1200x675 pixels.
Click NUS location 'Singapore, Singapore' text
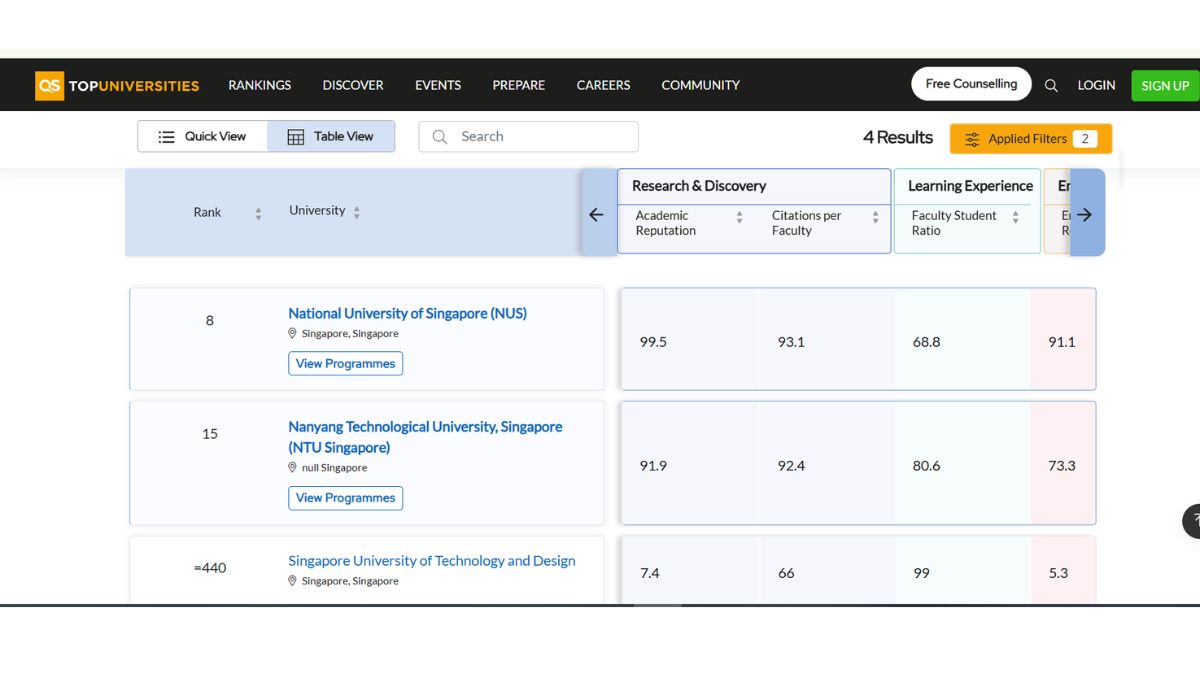pyautogui.click(x=350, y=334)
